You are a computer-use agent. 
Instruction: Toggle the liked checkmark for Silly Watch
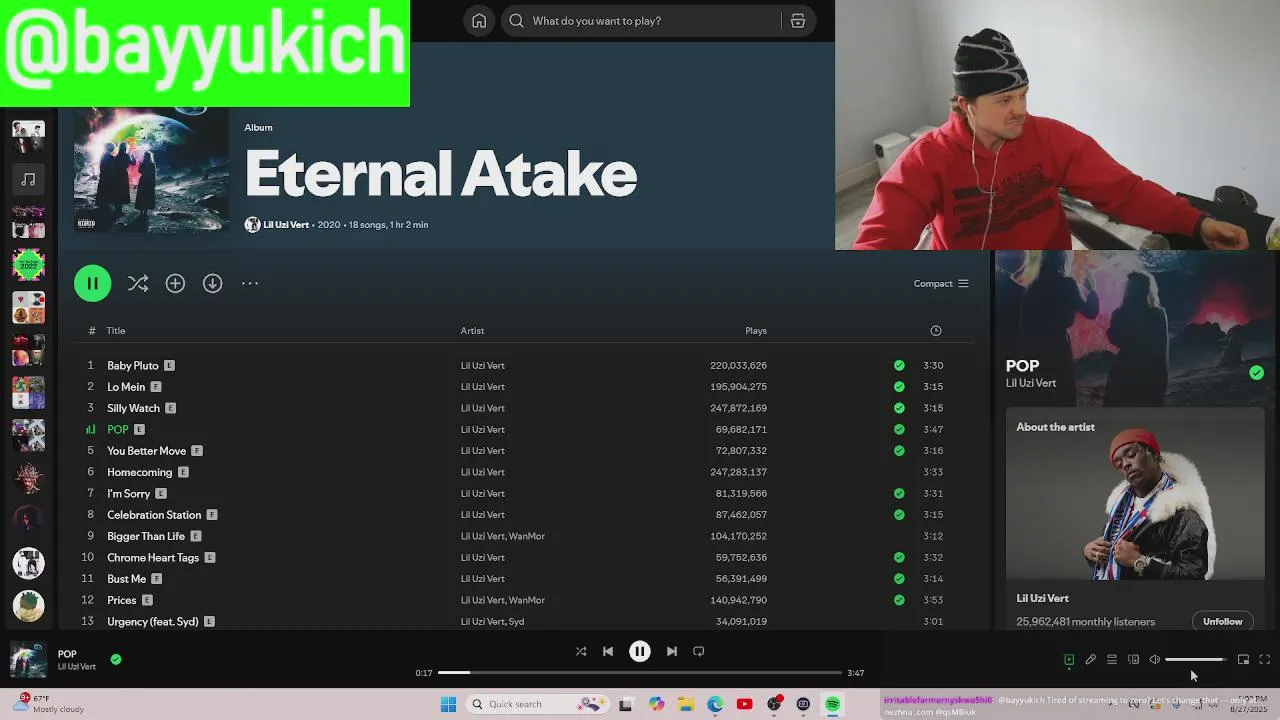(899, 408)
